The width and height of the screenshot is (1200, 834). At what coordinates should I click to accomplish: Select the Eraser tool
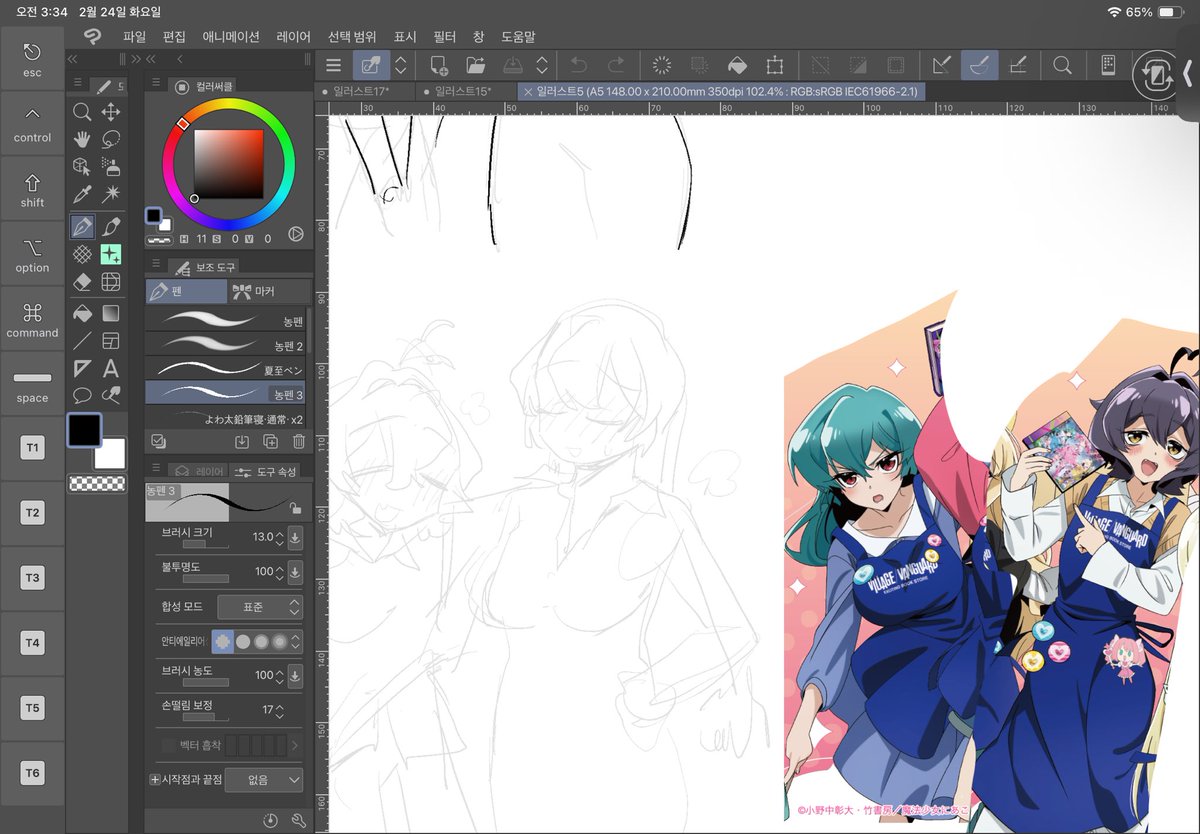coord(83,283)
